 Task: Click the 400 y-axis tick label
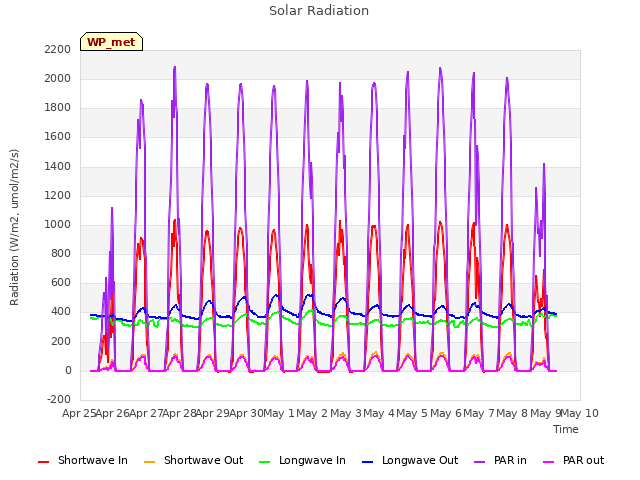[61, 311]
